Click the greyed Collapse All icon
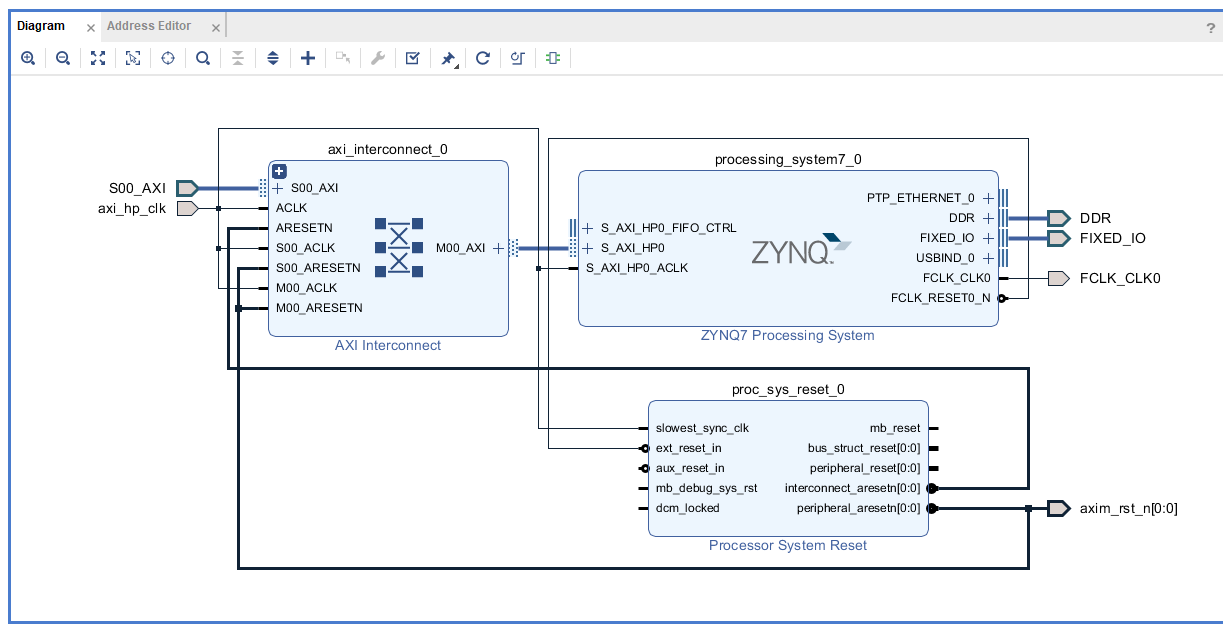The height and width of the screenshot is (630, 1223). tap(238, 58)
